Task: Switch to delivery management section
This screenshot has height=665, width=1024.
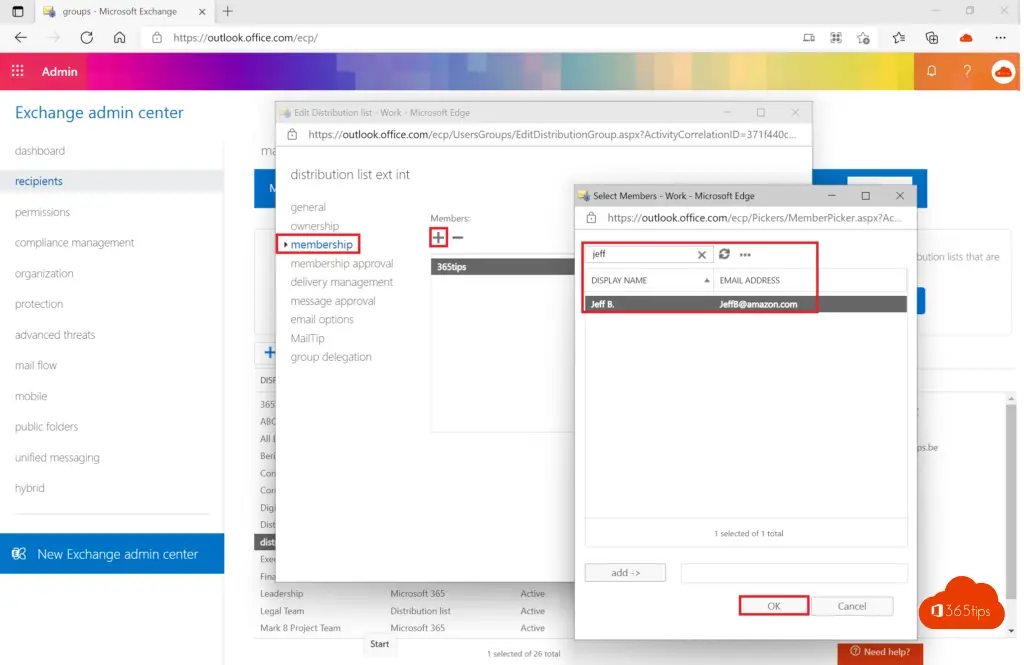Action: click(341, 282)
